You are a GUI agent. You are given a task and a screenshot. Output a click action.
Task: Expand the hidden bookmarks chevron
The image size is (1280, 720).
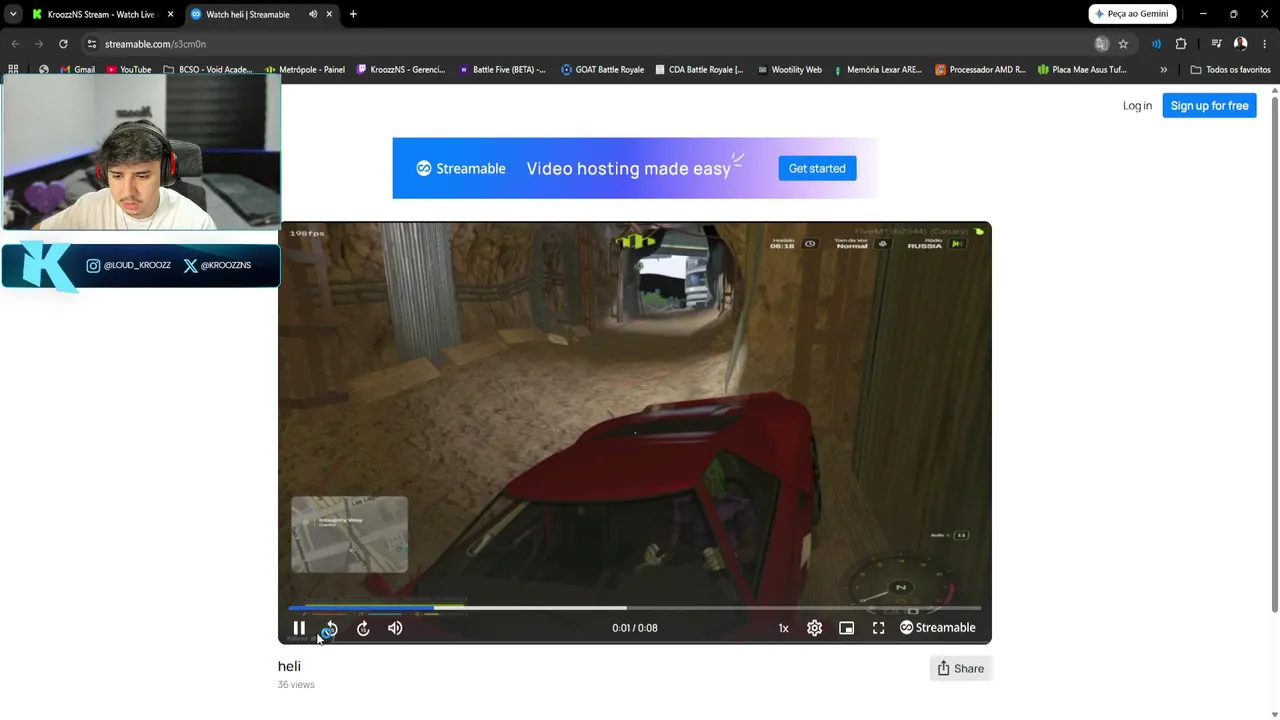tap(1163, 70)
